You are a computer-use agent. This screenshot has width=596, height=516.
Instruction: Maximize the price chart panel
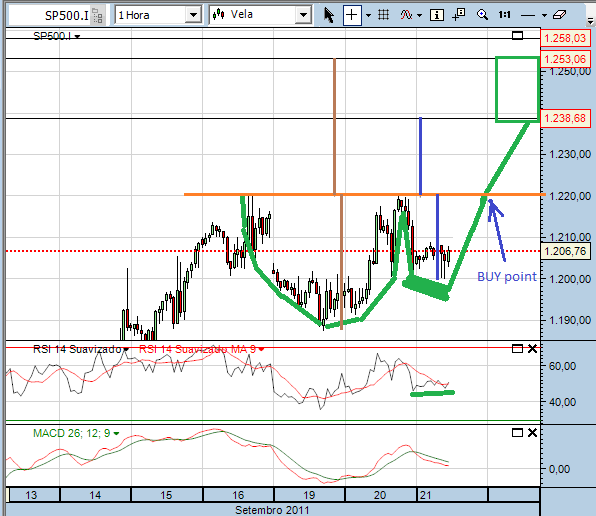point(517,36)
